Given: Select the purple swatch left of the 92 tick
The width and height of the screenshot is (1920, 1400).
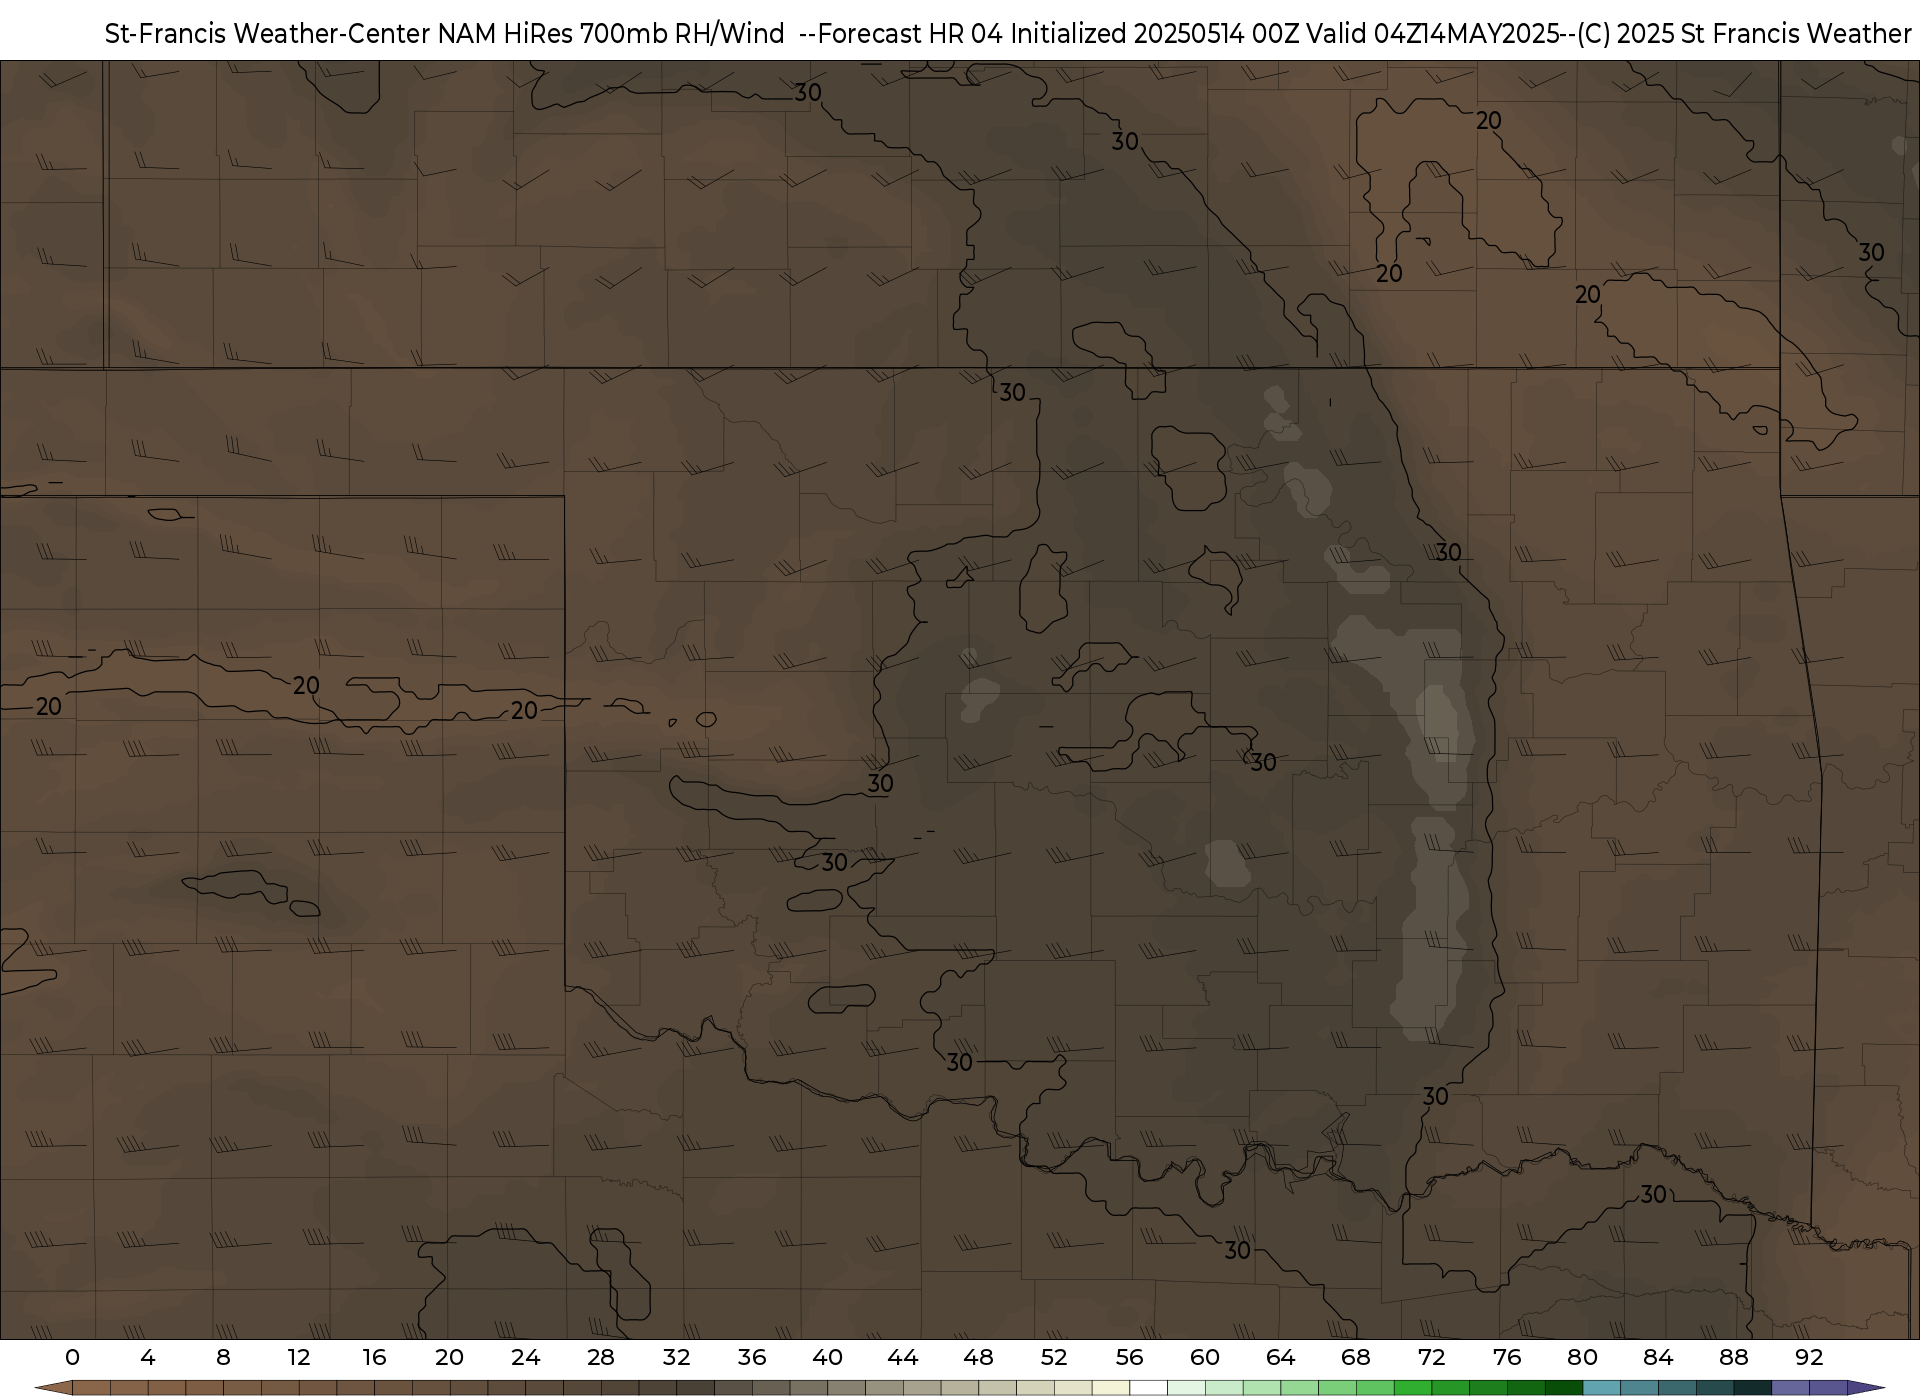Looking at the screenshot, I should click(1791, 1388).
